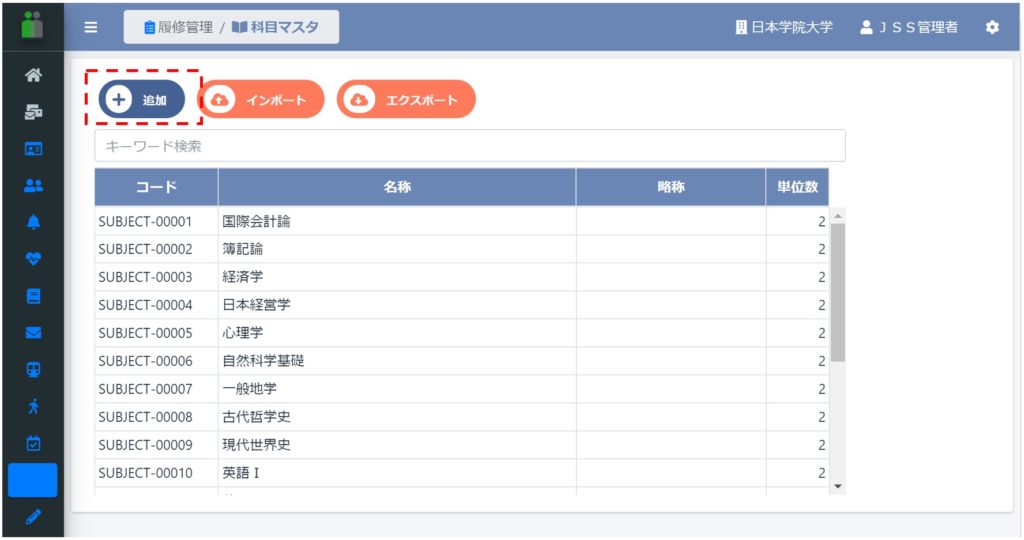Click the 履修管理 breadcrumb item
This screenshot has height=540, width=1024.
178,27
